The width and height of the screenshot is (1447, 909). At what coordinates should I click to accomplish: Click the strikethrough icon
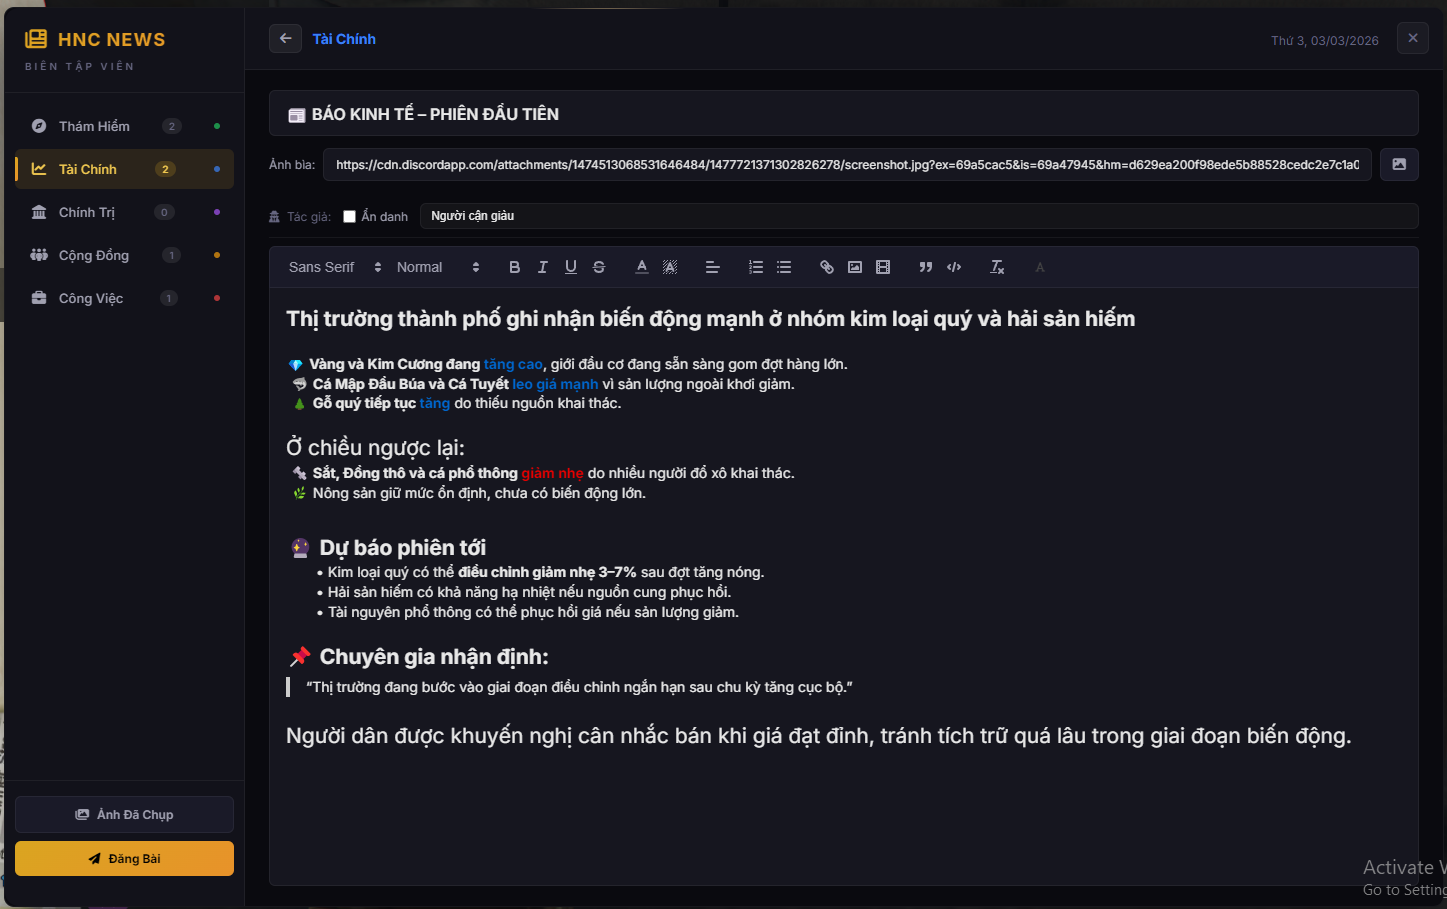pyautogui.click(x=598, y=267)
